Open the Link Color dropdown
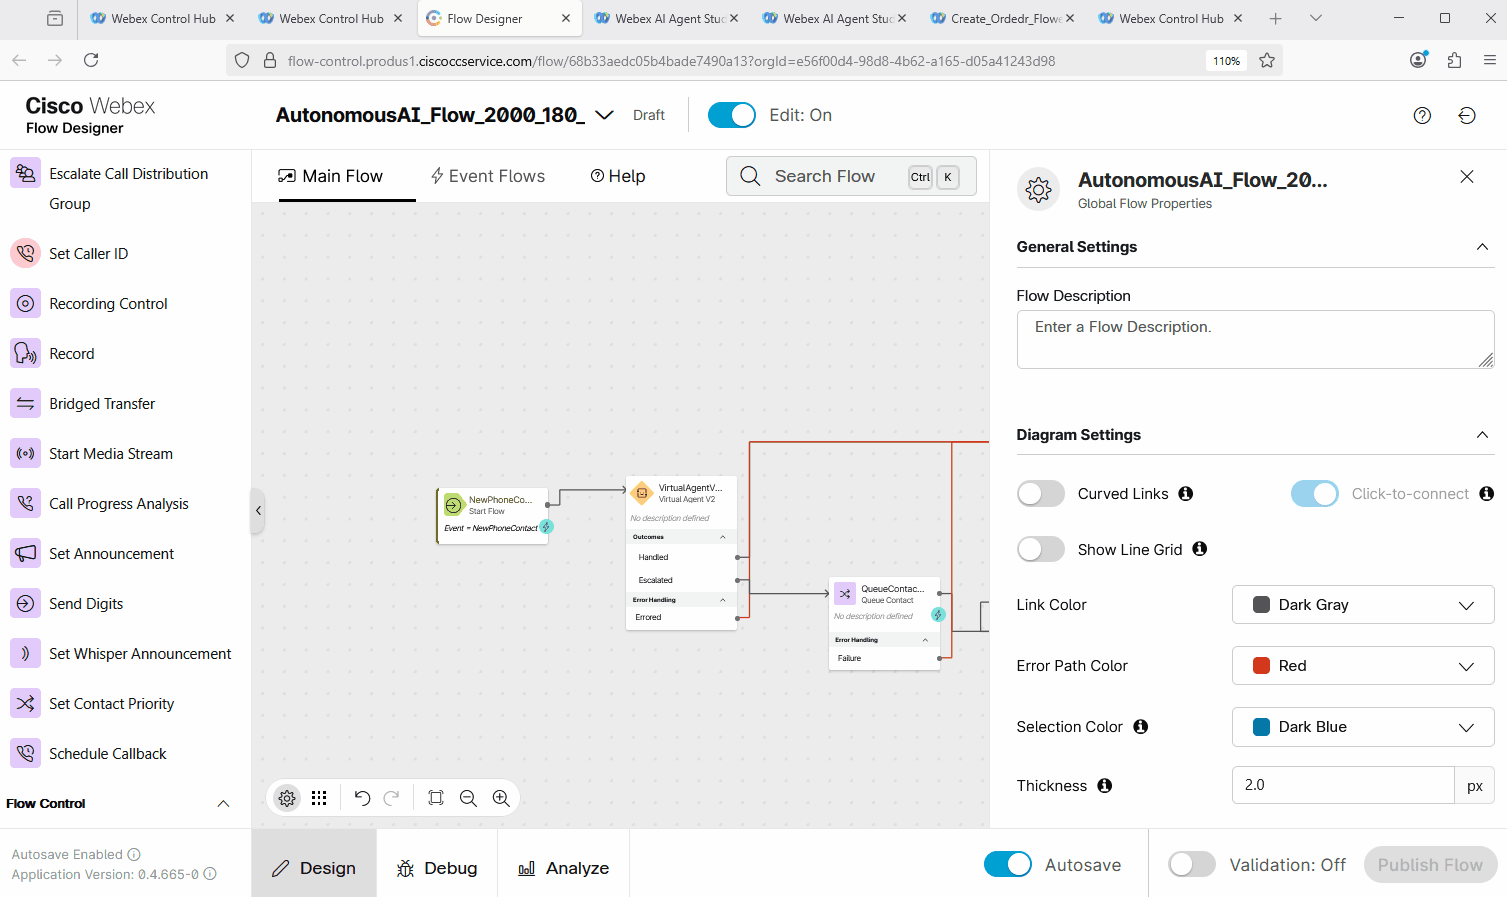This screenshot has width=1507, height=897. [1362, 605]
